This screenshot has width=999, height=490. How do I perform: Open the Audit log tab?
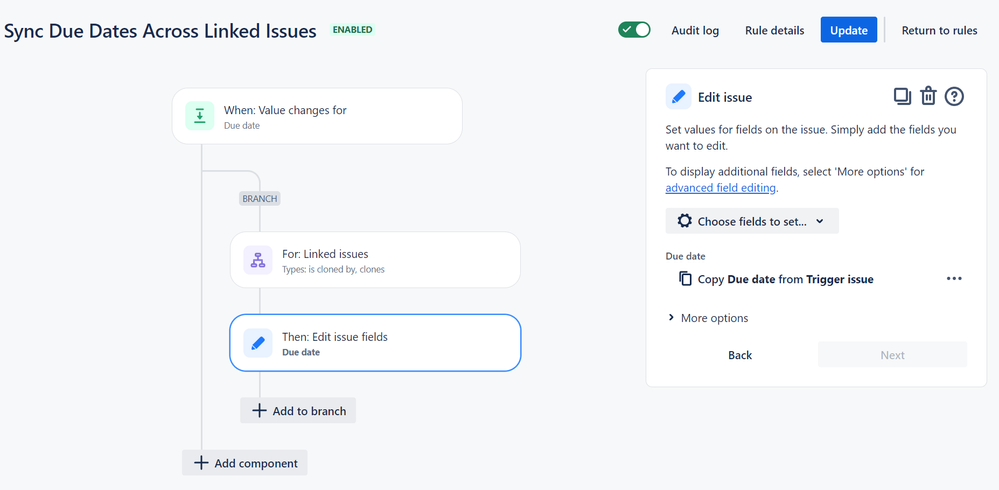695,31
